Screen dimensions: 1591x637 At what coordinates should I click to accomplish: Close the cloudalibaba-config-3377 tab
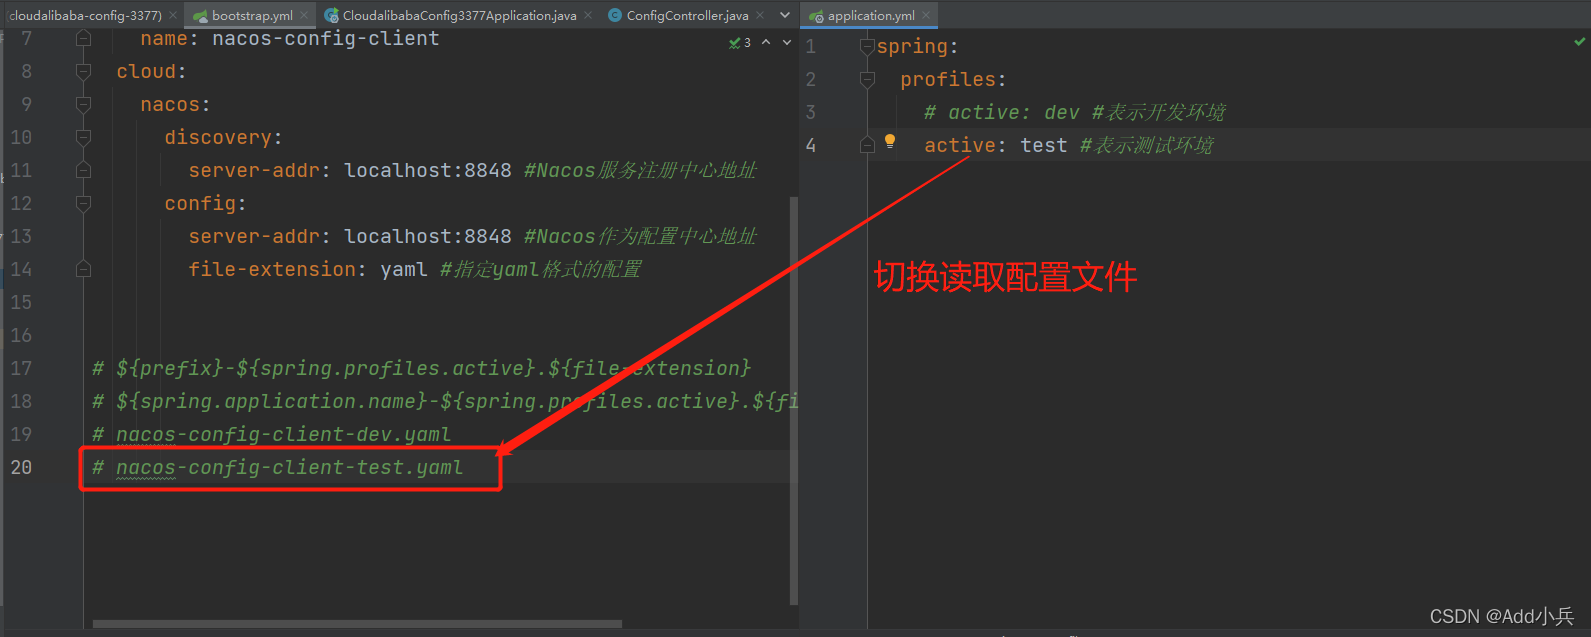(x=173, y=15)
